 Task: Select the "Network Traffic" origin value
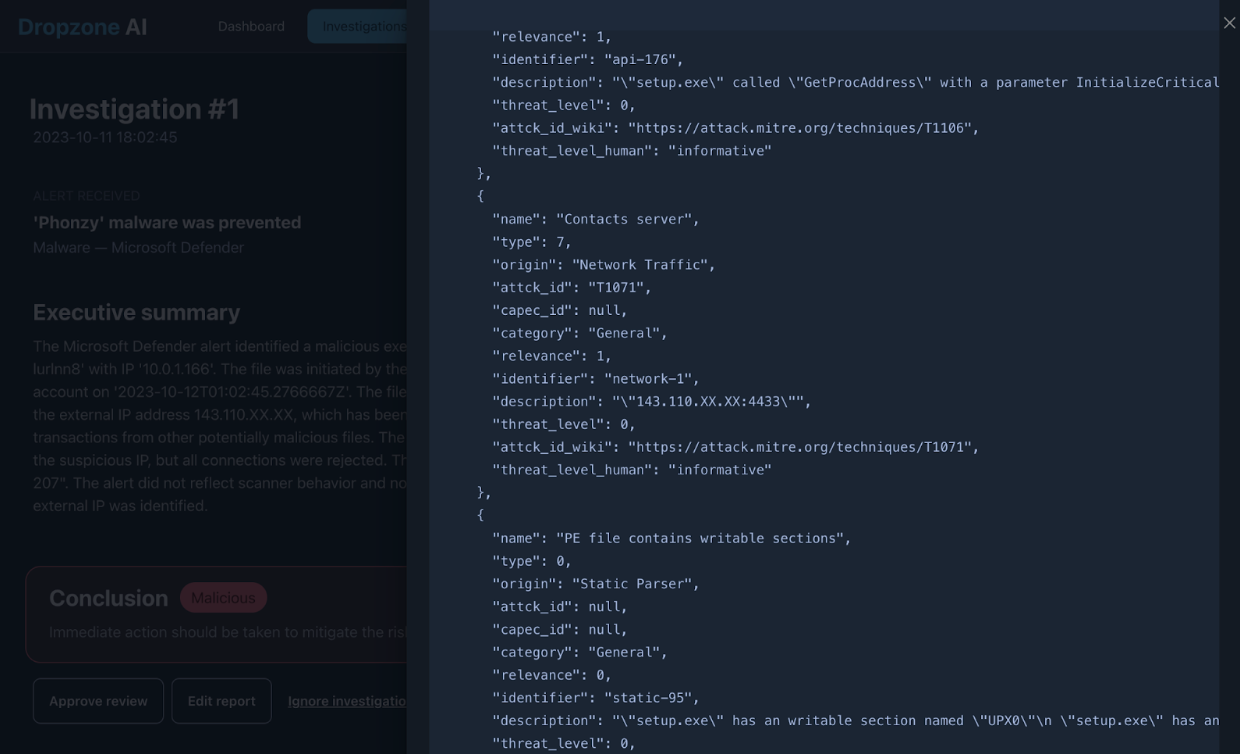click(640, 265)
